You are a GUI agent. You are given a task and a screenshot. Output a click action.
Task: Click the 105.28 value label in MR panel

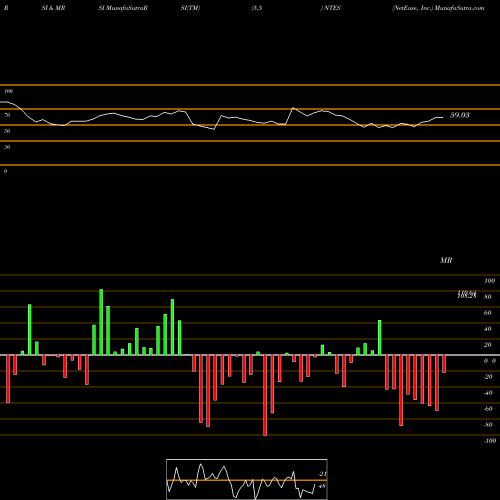[x=467, y=296]
